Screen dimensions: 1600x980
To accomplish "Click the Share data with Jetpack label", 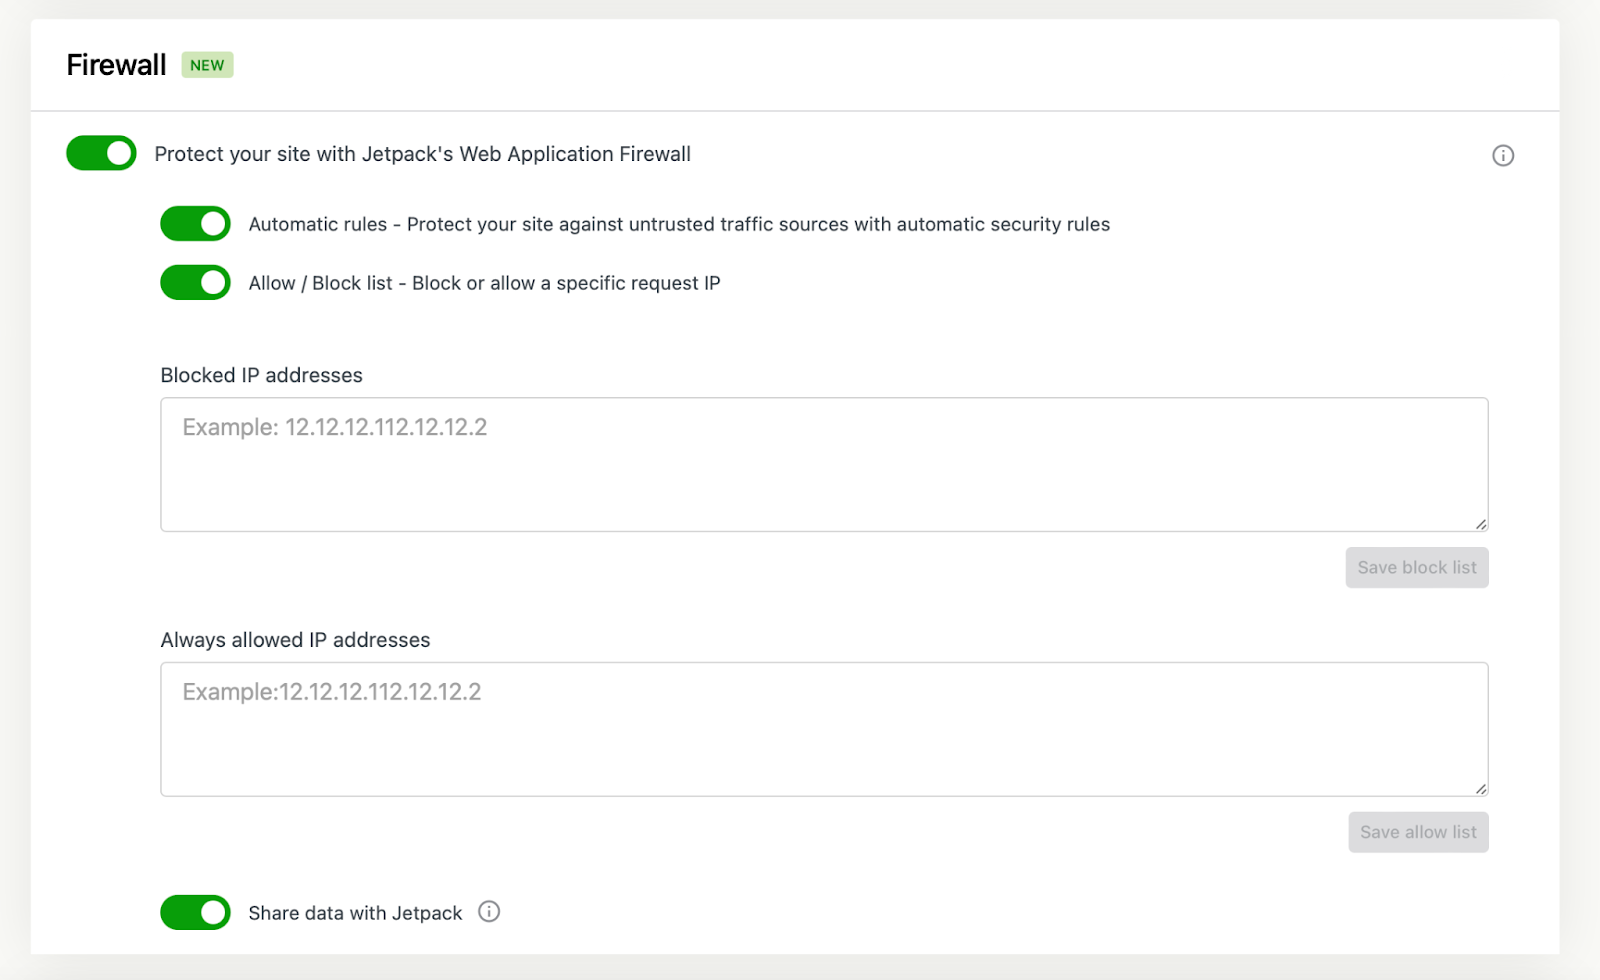I will point(355,912).
